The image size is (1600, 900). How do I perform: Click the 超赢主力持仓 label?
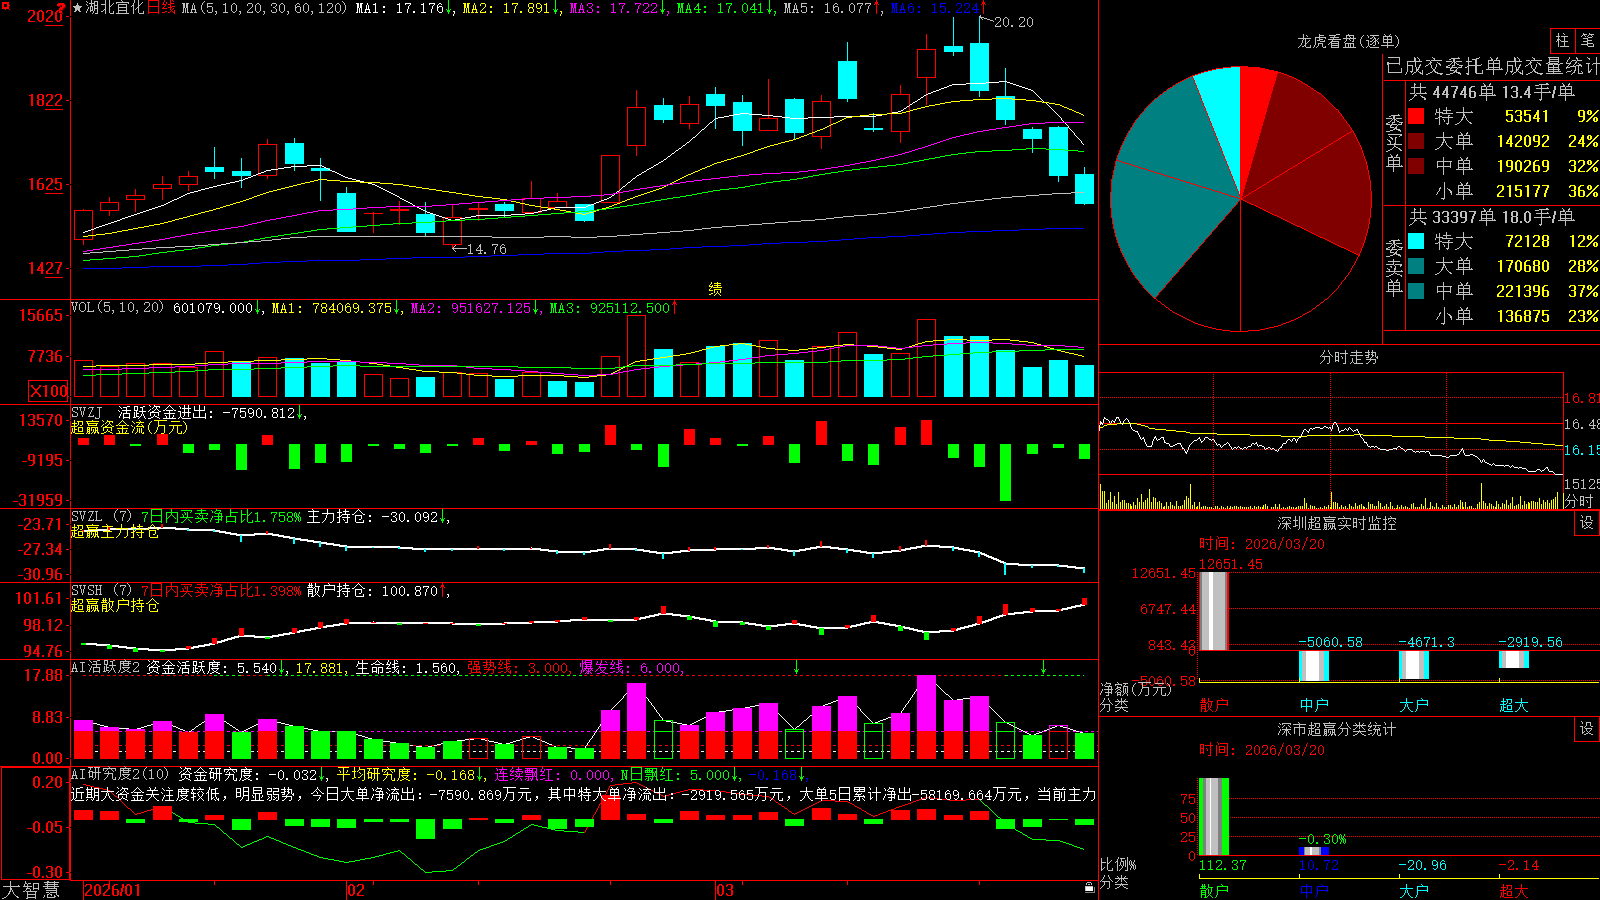coord(115,531)
